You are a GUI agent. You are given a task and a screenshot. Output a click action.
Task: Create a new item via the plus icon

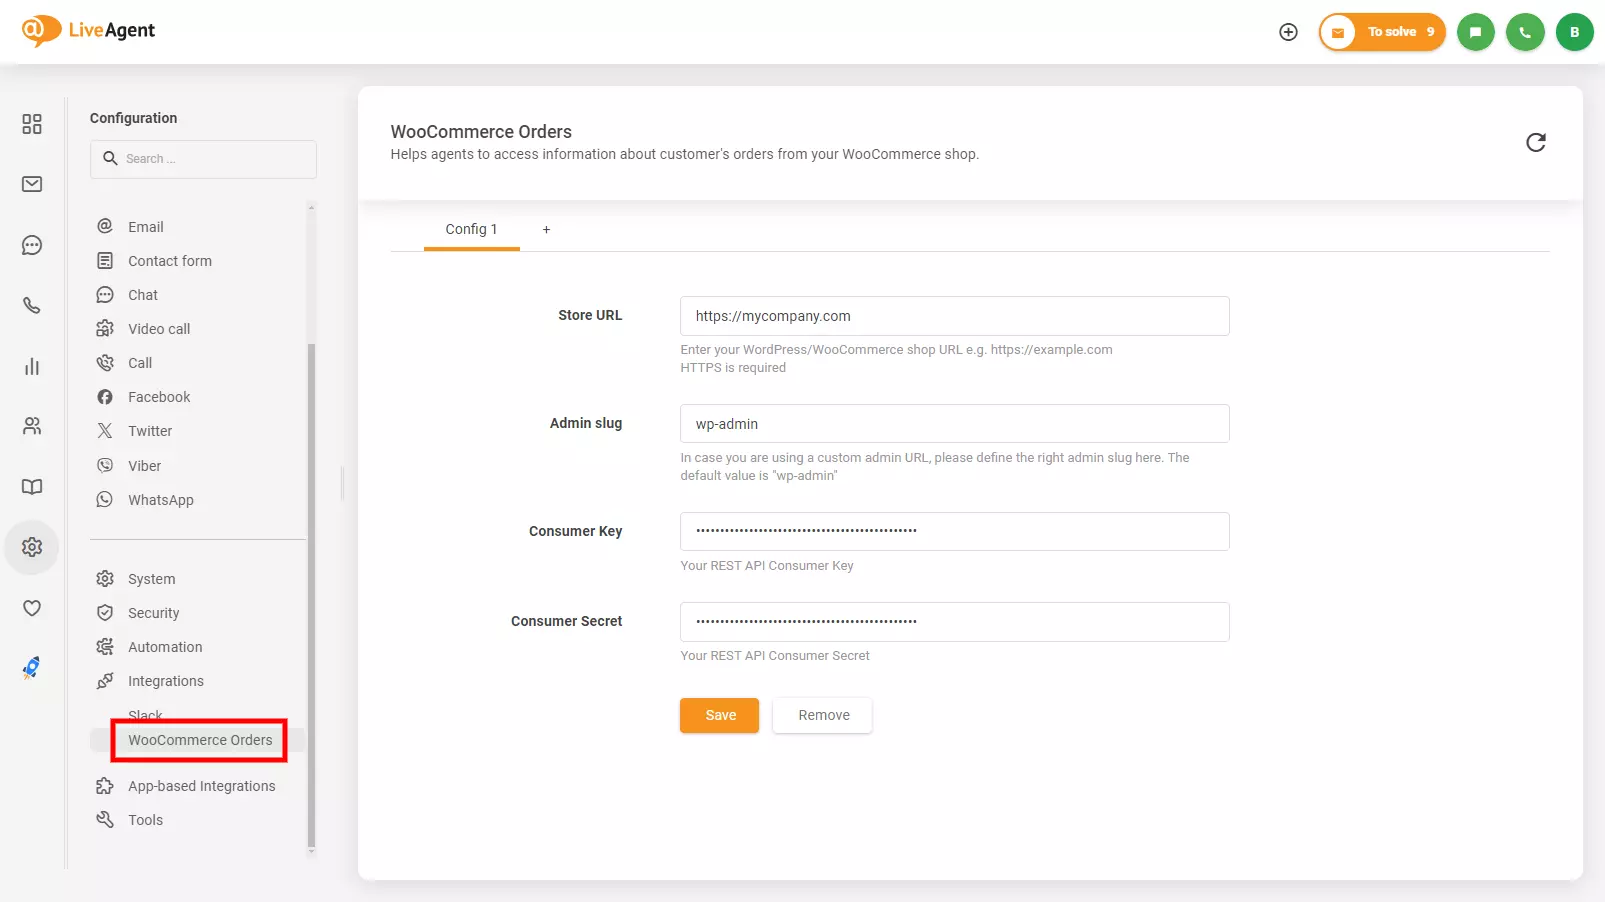(1288, 31)
